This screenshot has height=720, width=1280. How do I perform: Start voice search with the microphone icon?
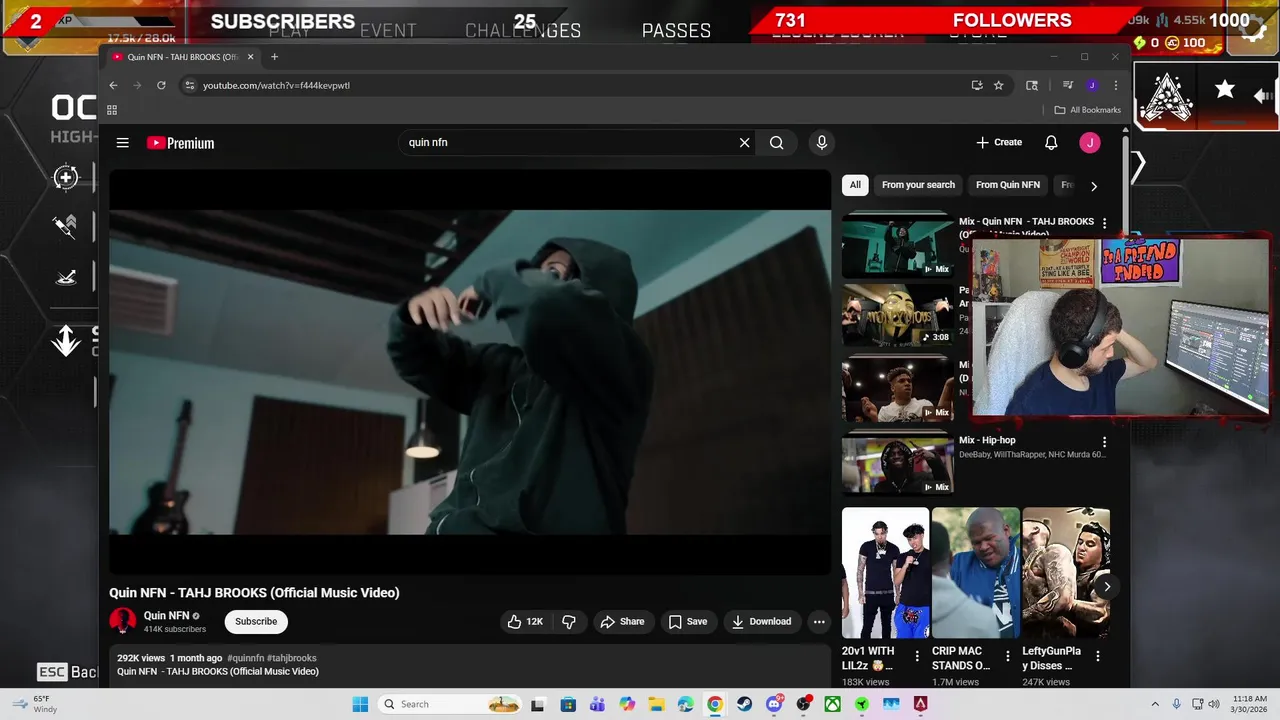(822, 143)
